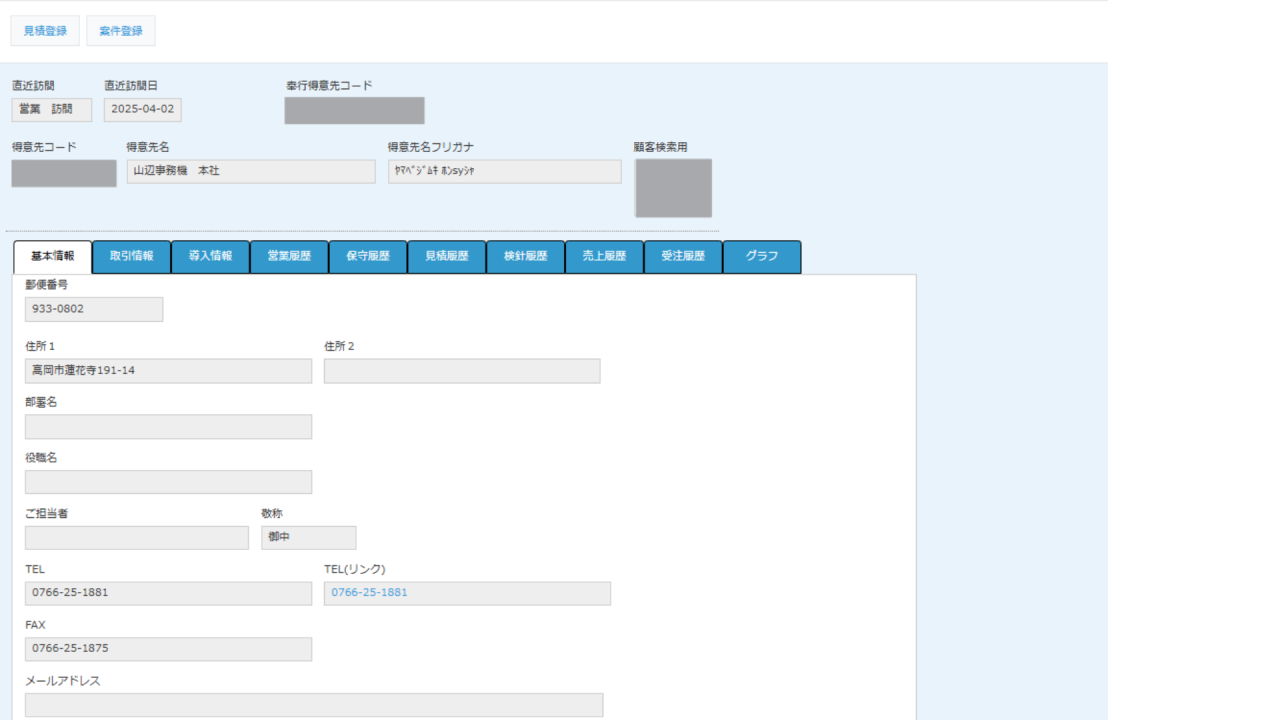Click the 奉行得意先コード field

tap(355, 111)
